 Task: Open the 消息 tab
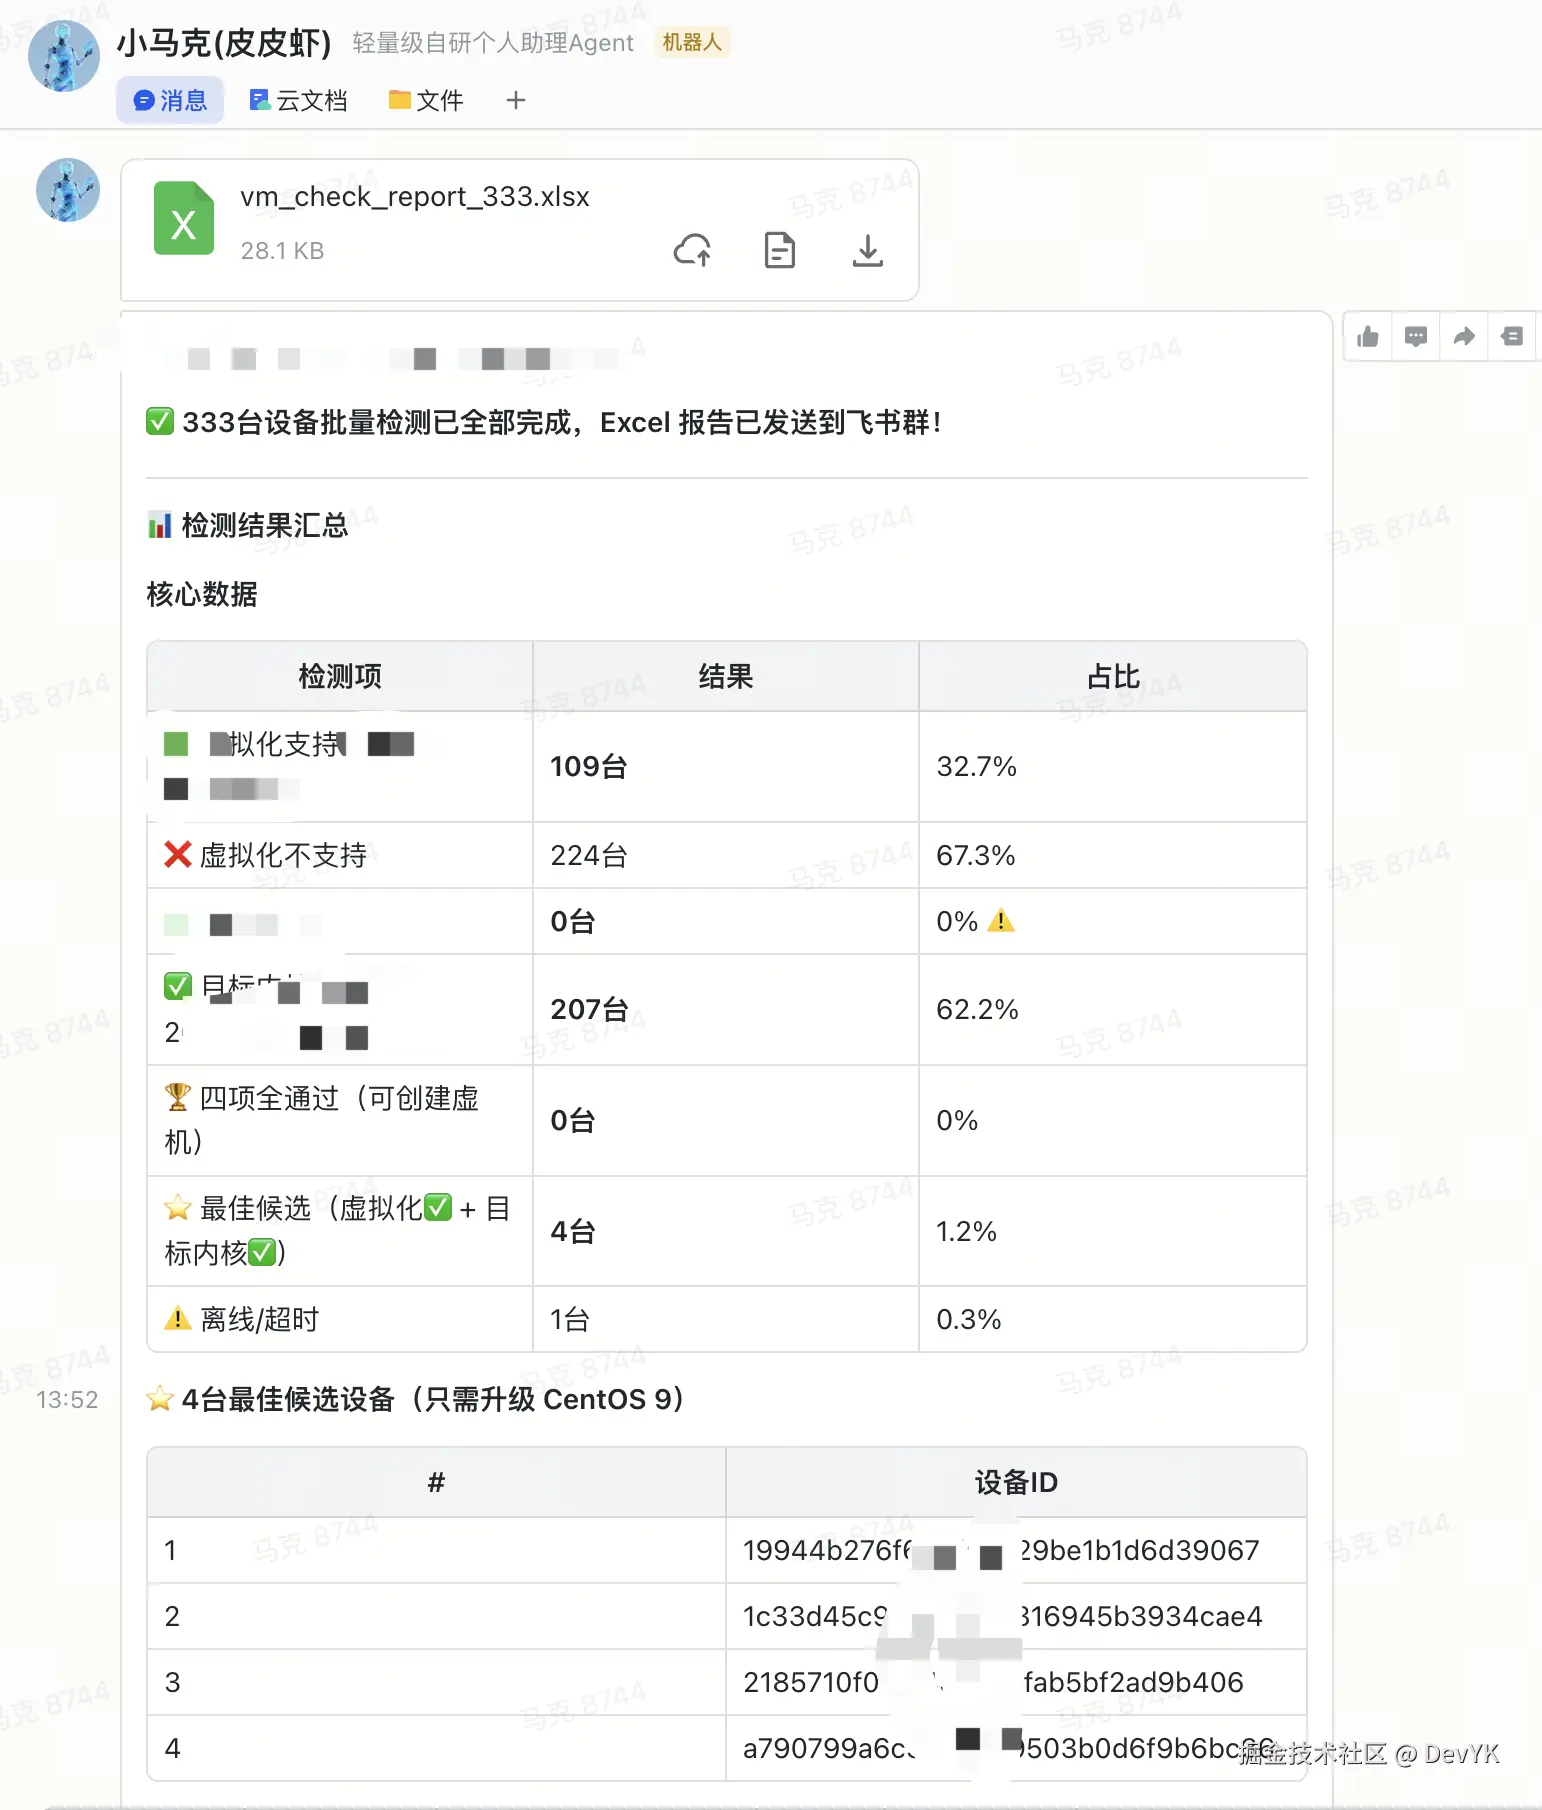tap(170, 101)
